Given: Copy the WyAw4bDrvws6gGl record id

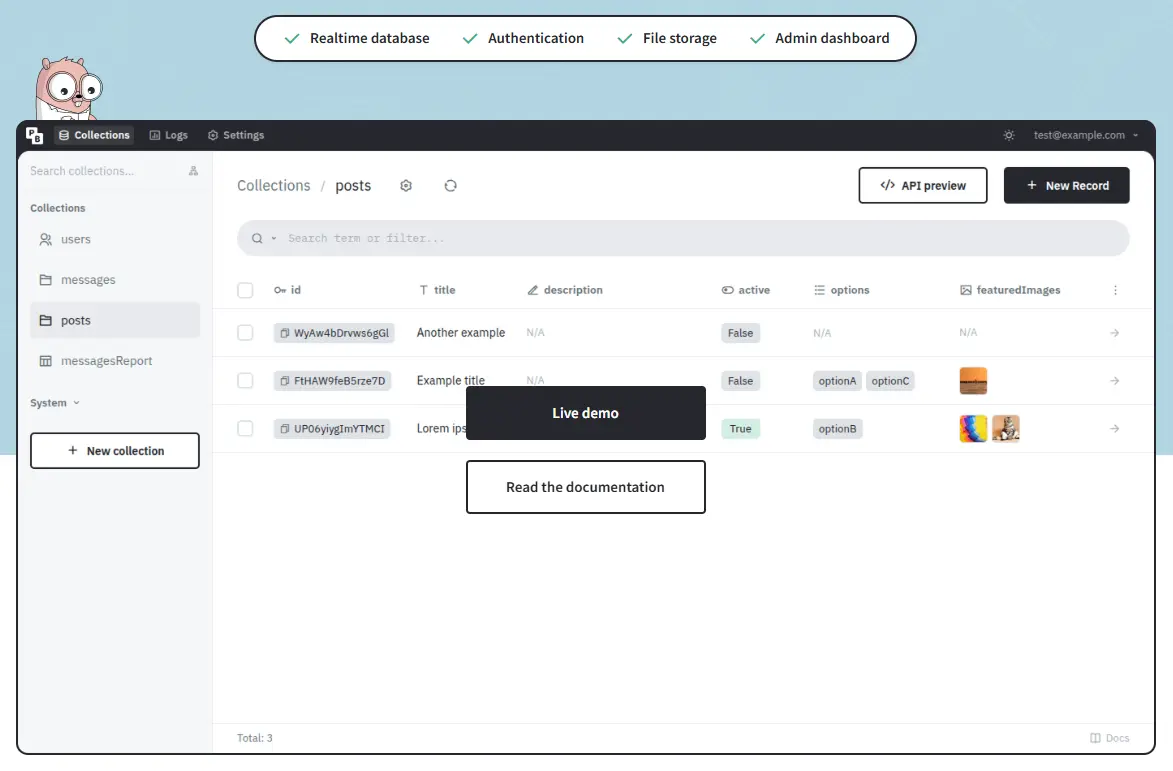Looking at the screenshot, I should (x=285, y=333).
